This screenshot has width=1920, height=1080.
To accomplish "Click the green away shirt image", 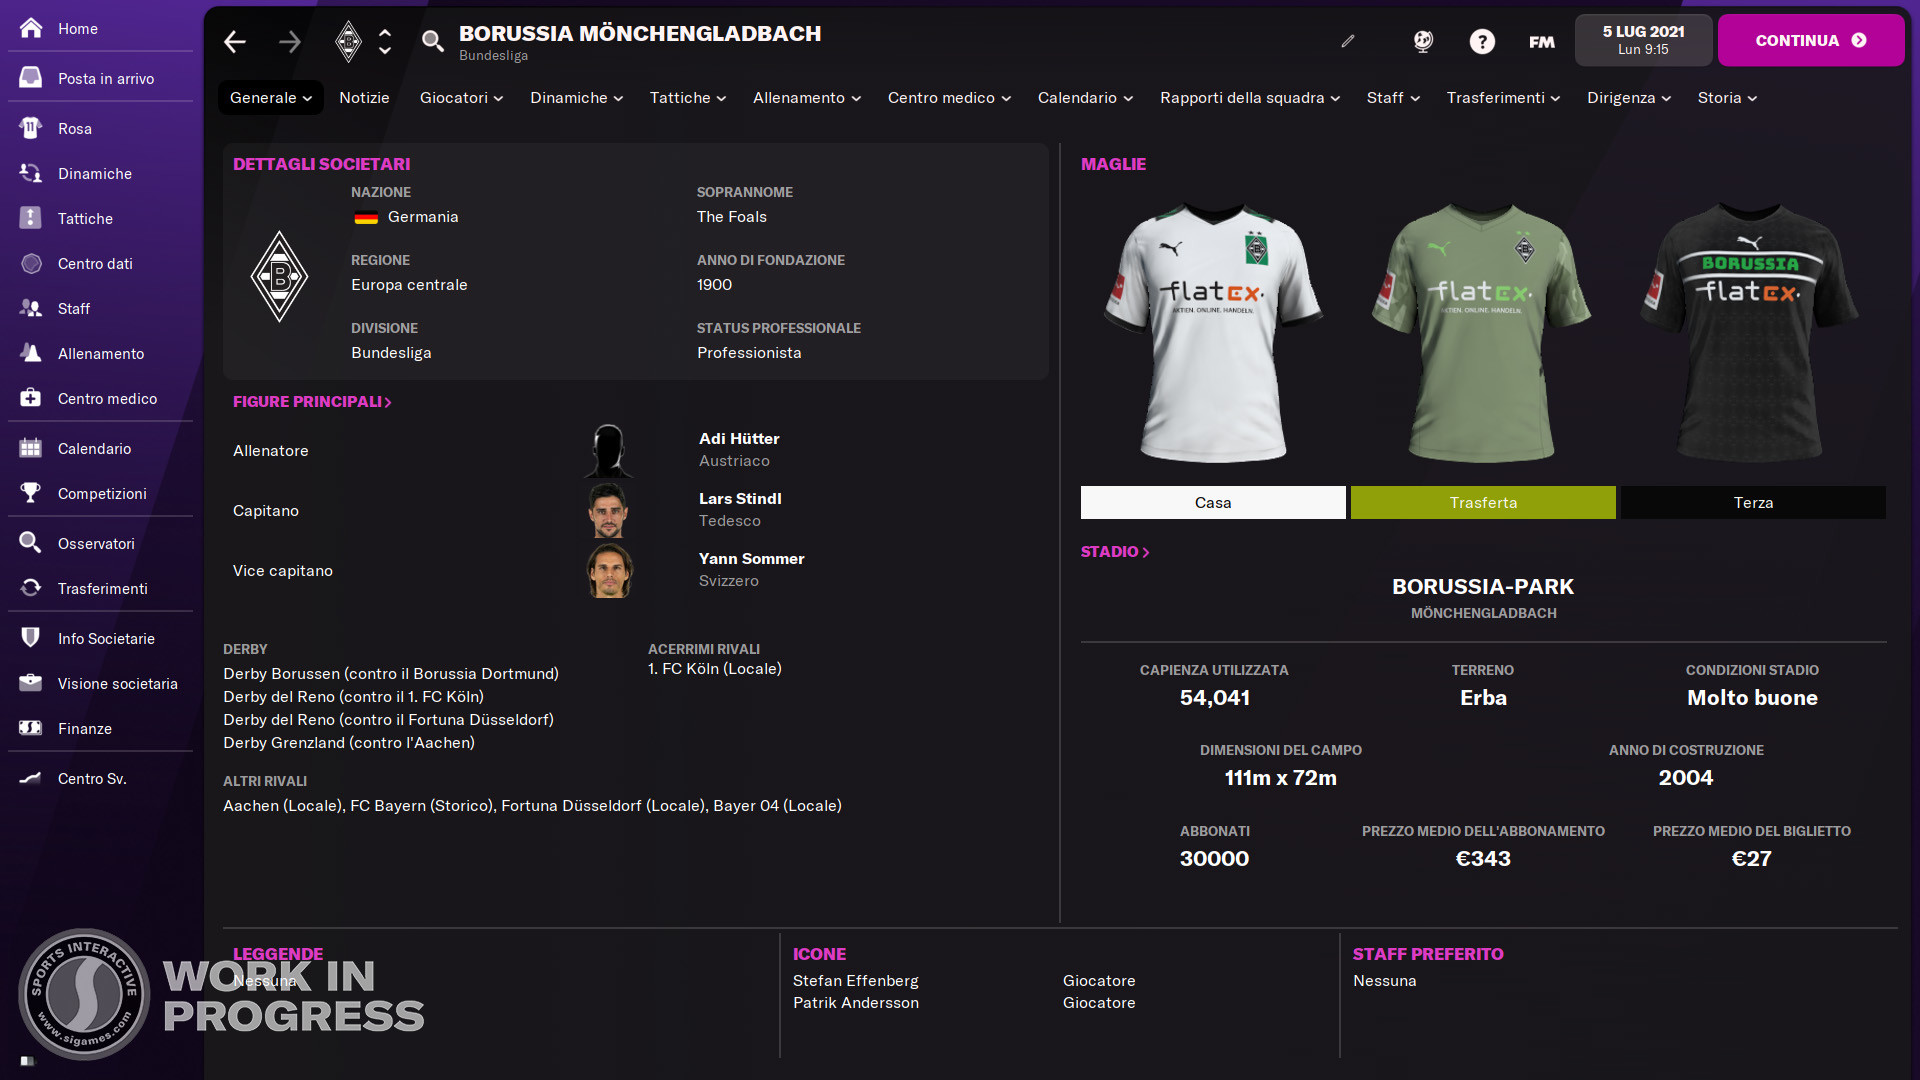I will pyautogui.click(x=1482, y=333).
